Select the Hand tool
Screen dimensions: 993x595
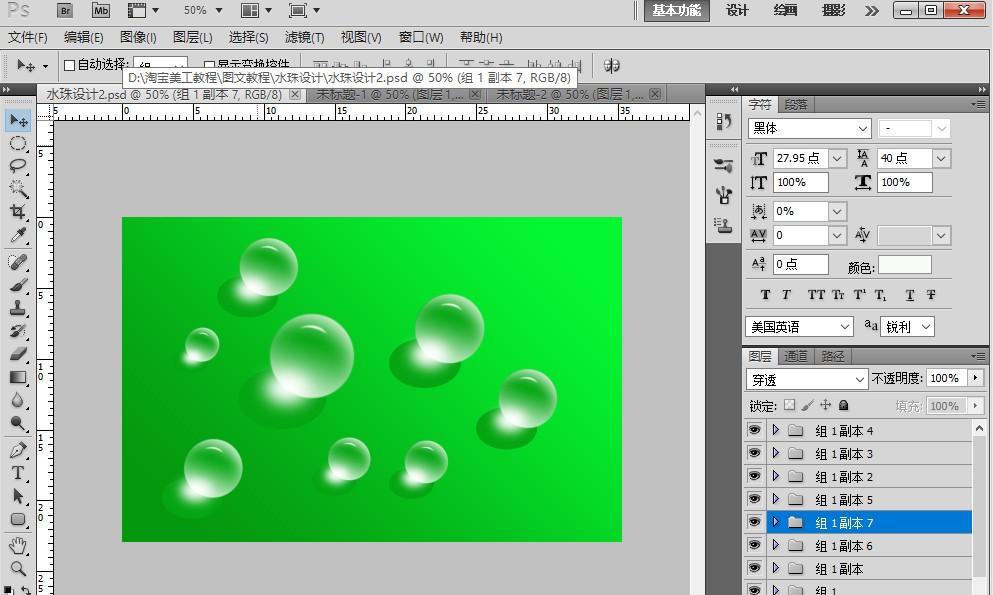18,546
